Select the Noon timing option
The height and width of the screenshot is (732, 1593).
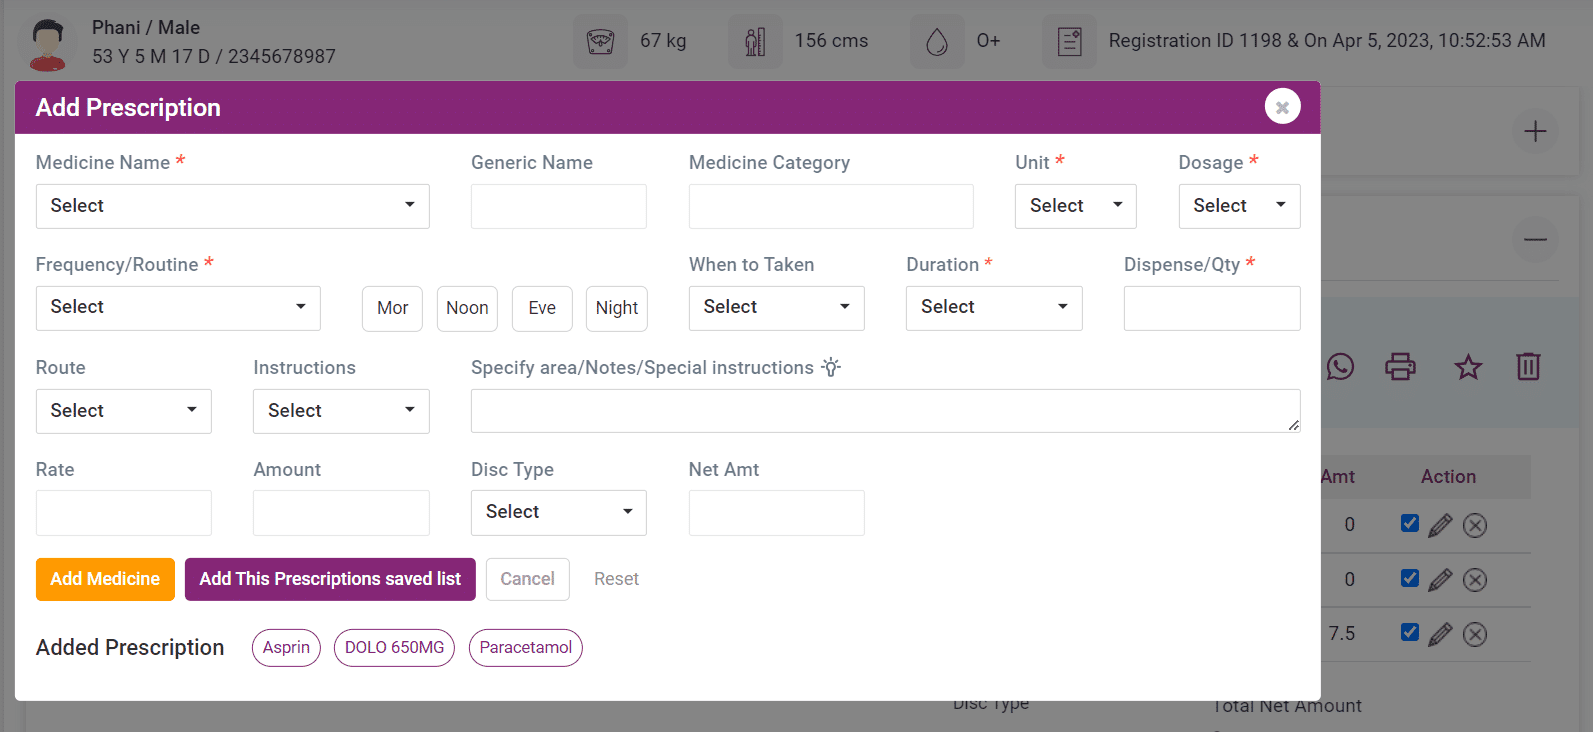point(467,308)
